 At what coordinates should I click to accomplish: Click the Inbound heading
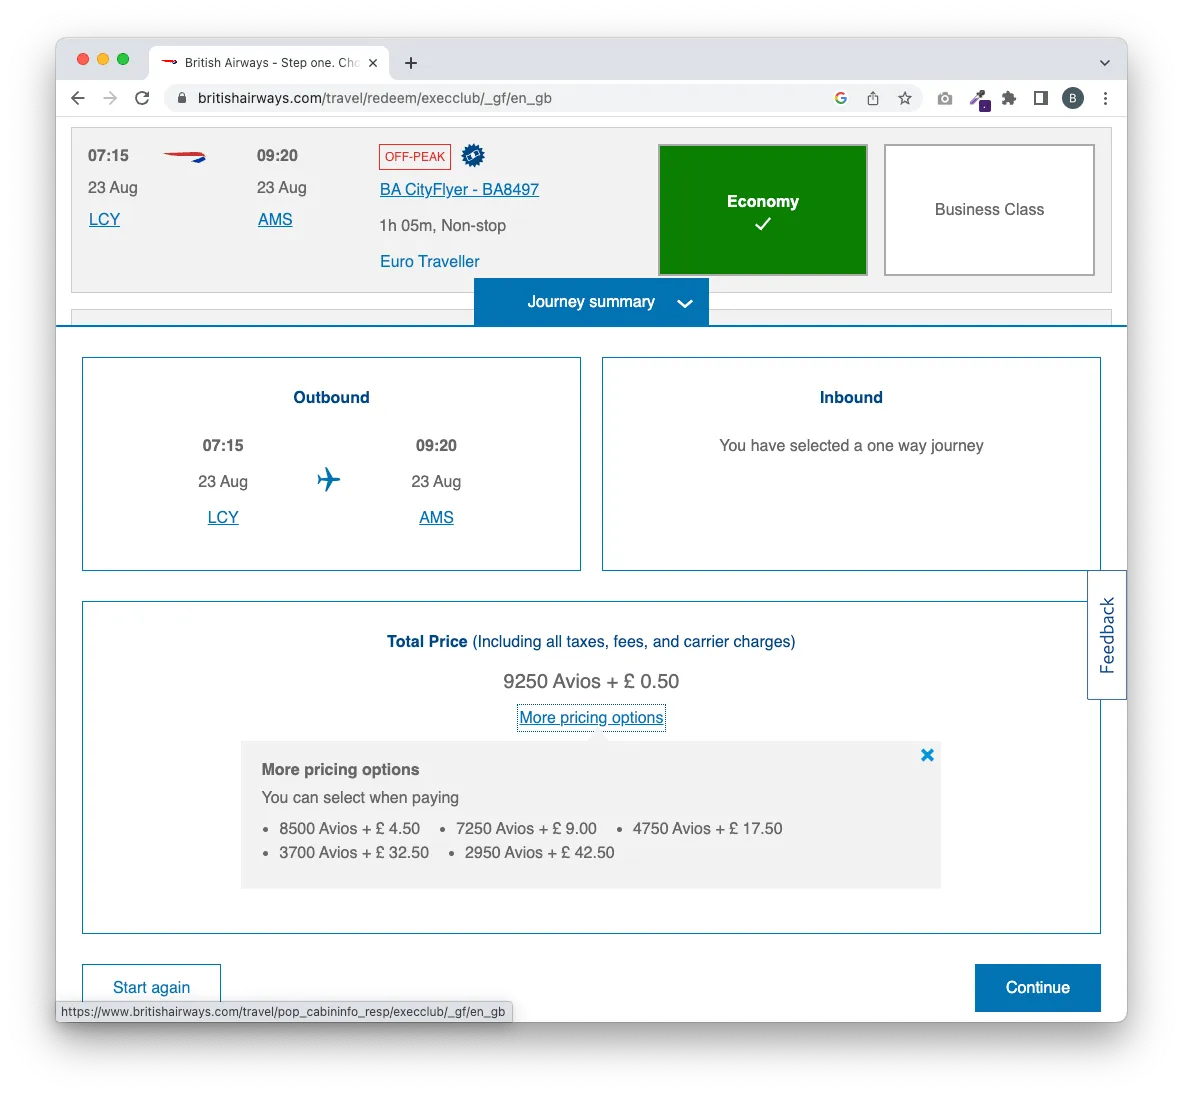click(851, 398)
